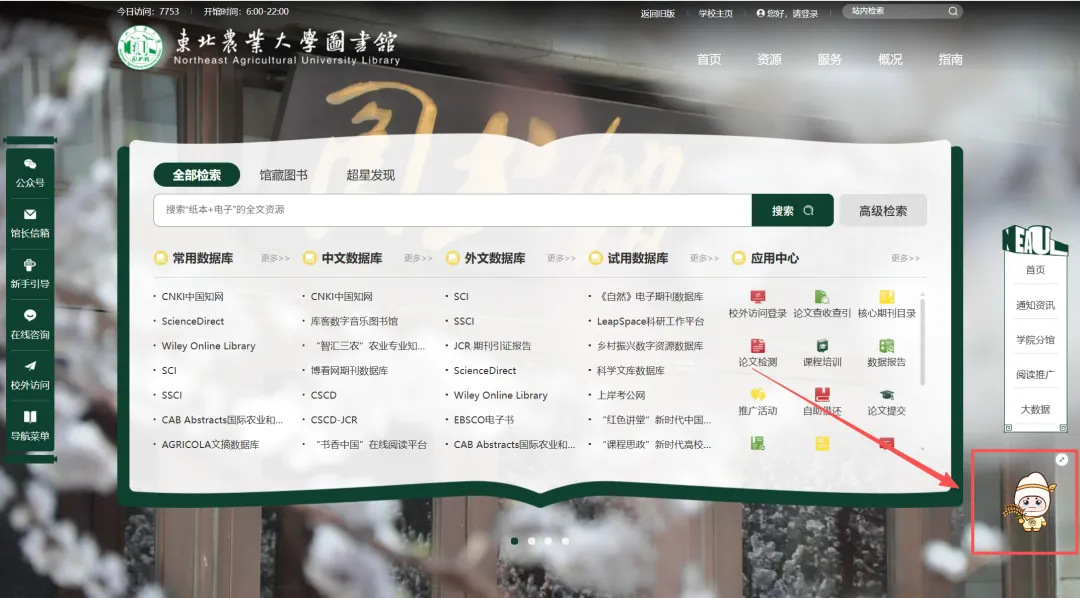Click the site search magnifier icon
The image size is (1080, 598).
(x=953, y=11)
